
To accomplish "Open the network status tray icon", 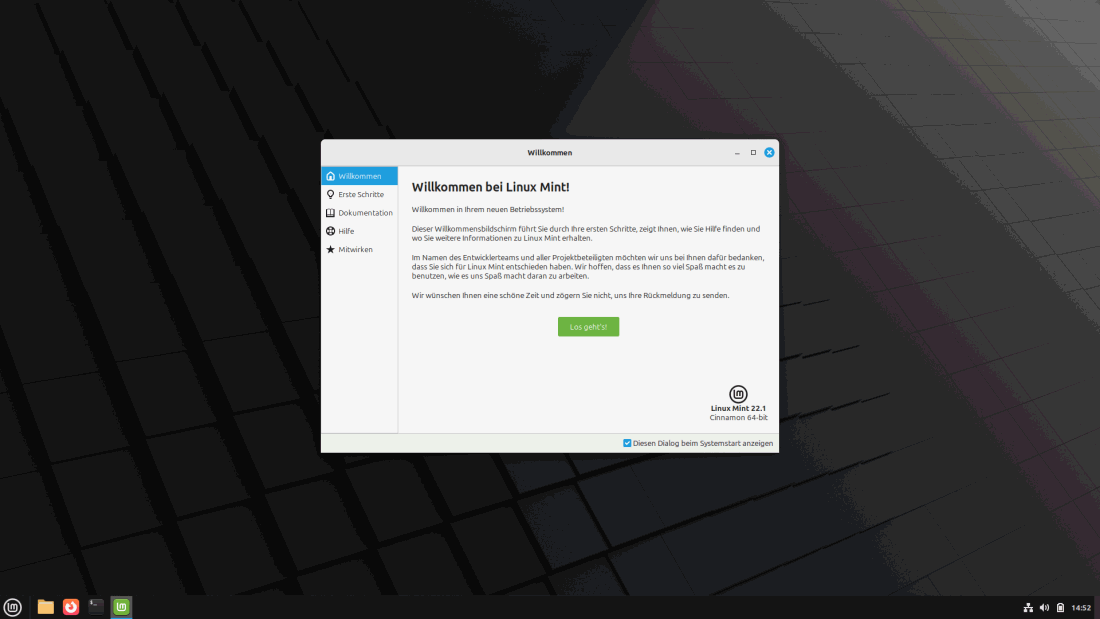I will 1028,608.
